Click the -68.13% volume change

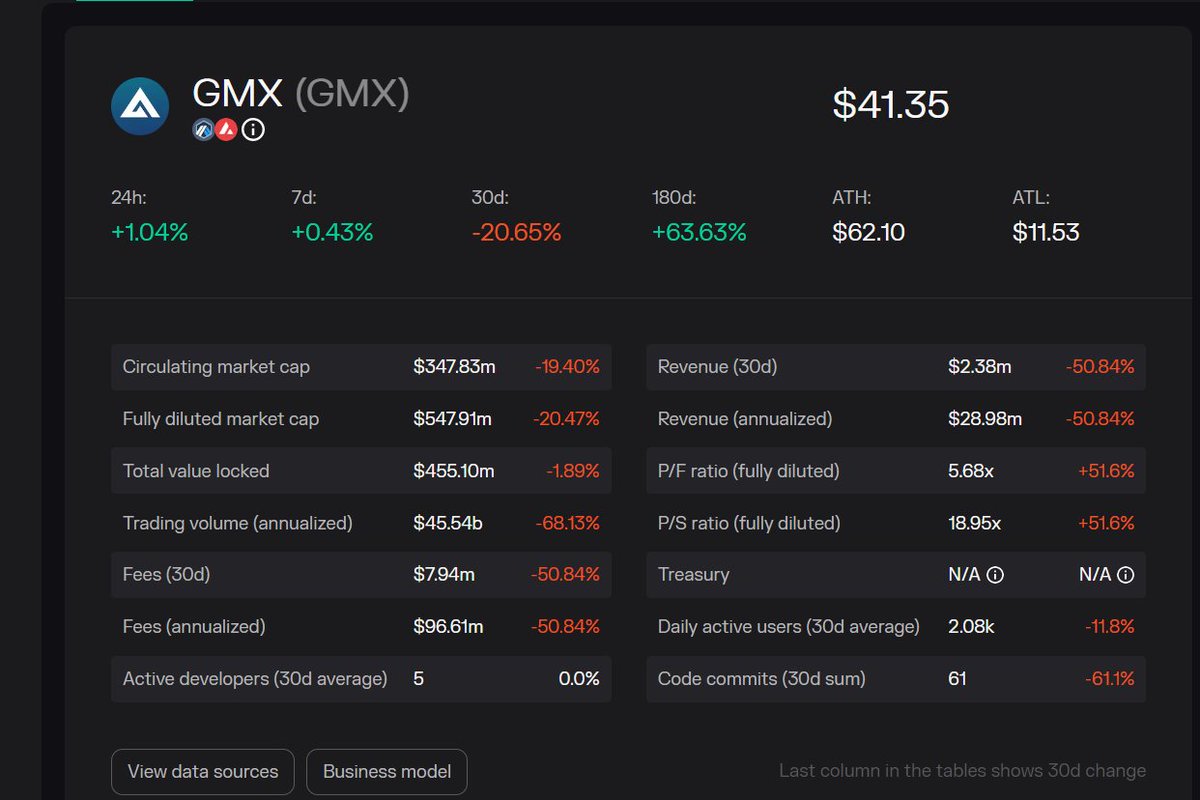click(x=566, y=523)
